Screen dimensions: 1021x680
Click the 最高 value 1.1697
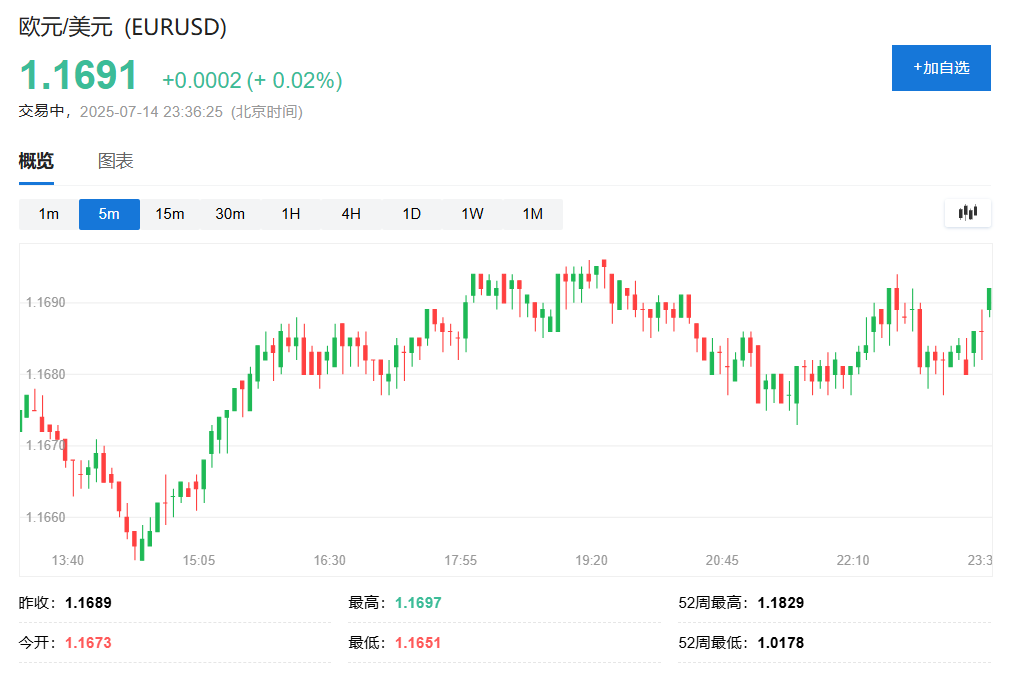[418, 603]
